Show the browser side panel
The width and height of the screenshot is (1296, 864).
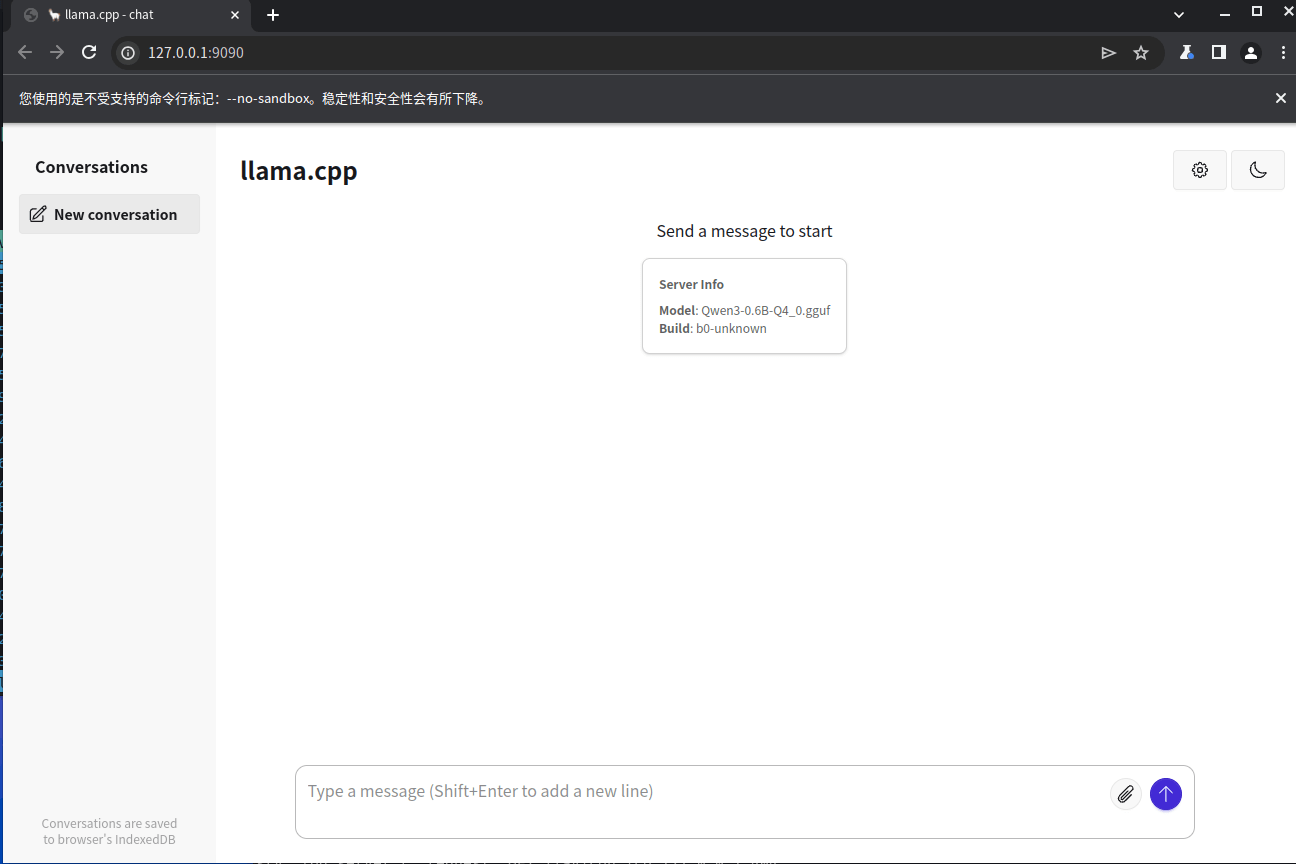click(x=1218, y=53)
